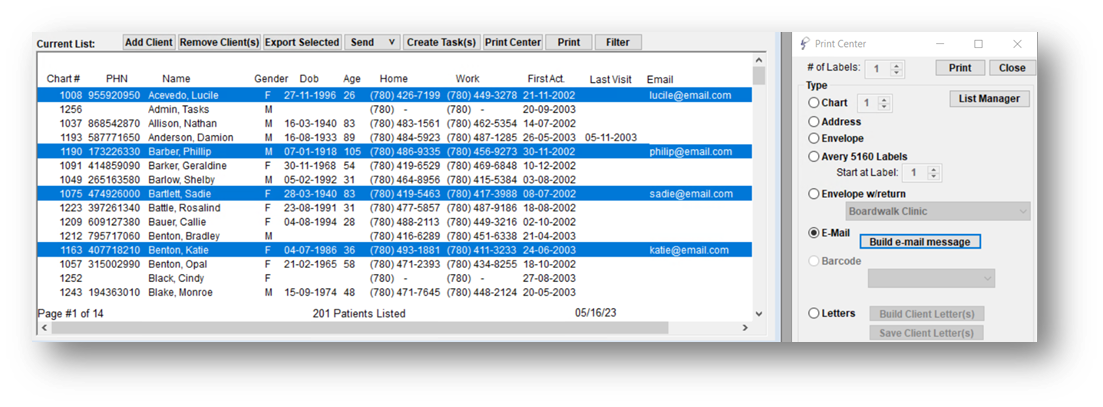Choose the Envelope radio option

tap(814, 138)
